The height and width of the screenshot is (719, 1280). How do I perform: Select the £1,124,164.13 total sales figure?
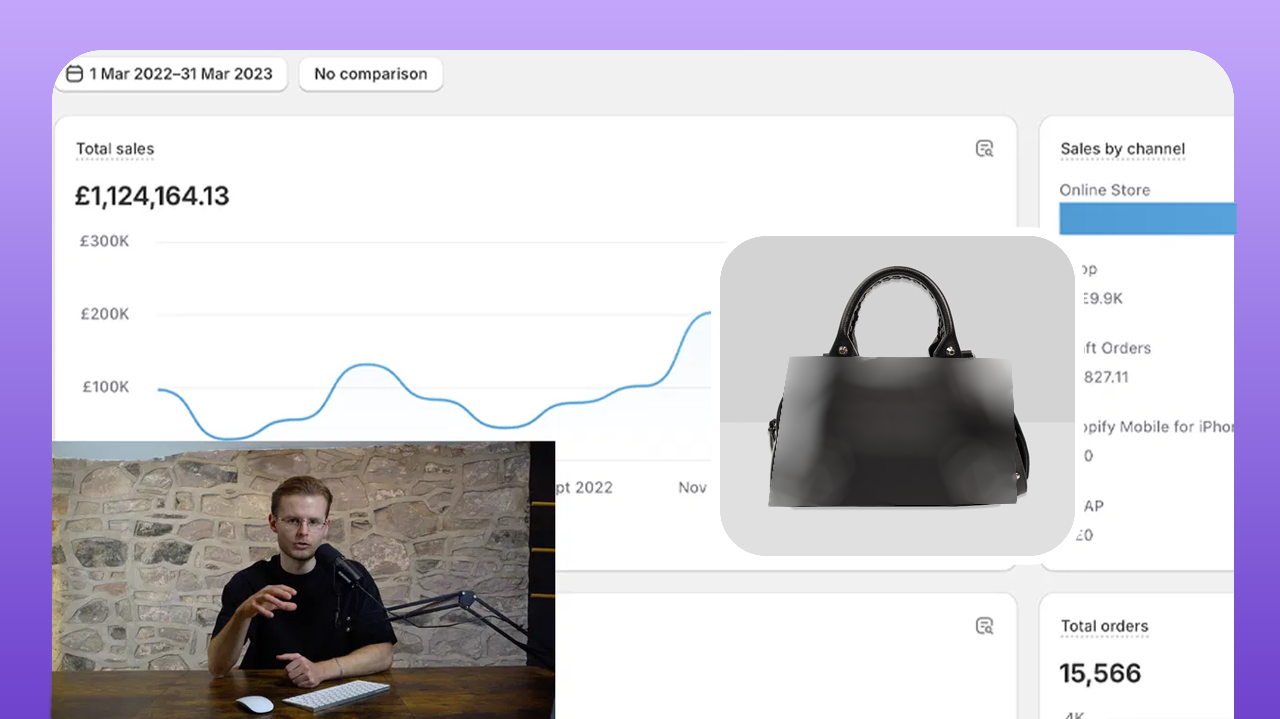[x=152, y=196]
